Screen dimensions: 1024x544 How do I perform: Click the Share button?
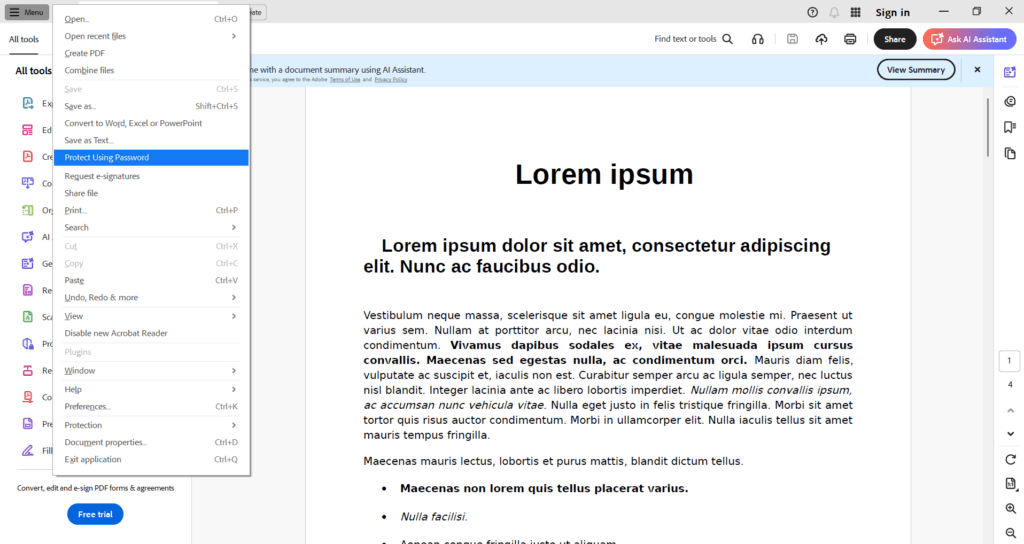[895, 39]
